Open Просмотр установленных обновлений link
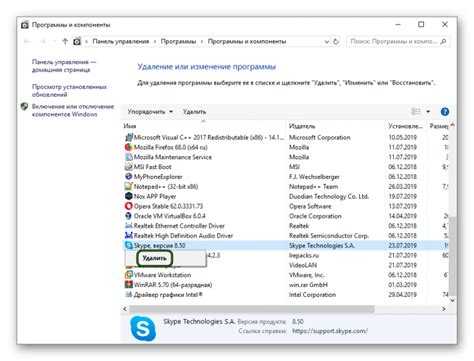Viewport: 474px width, 361px height. [69, 90]
